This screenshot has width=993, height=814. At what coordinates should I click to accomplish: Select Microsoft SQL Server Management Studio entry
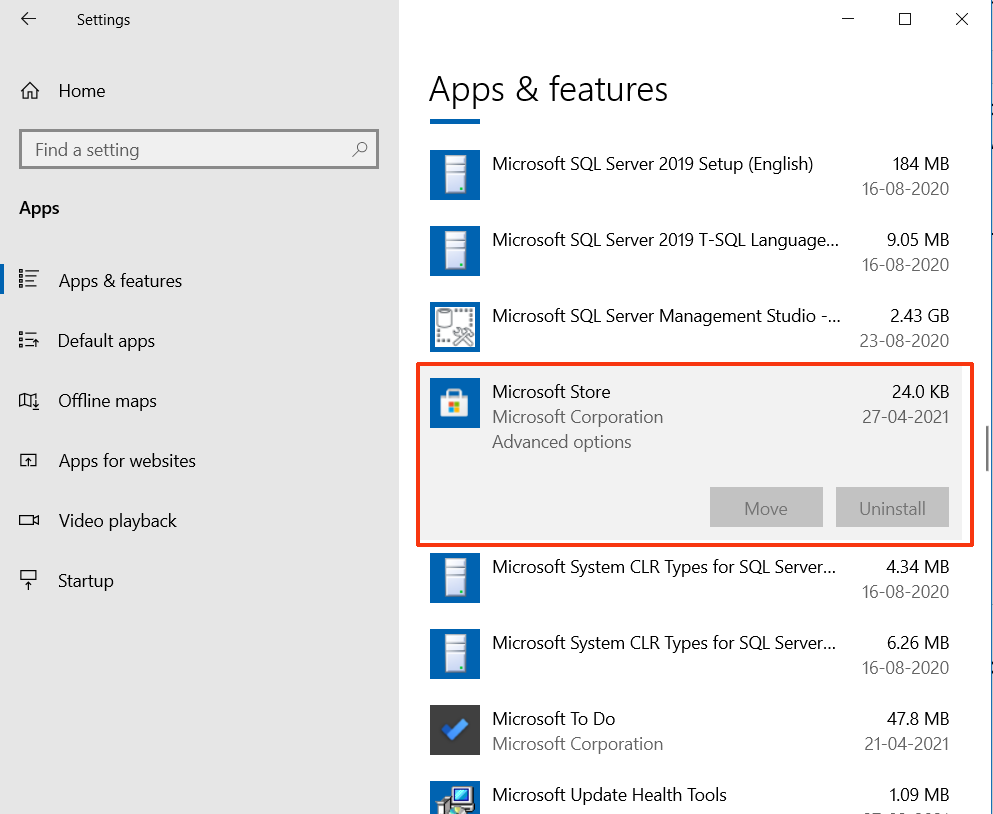689,328
